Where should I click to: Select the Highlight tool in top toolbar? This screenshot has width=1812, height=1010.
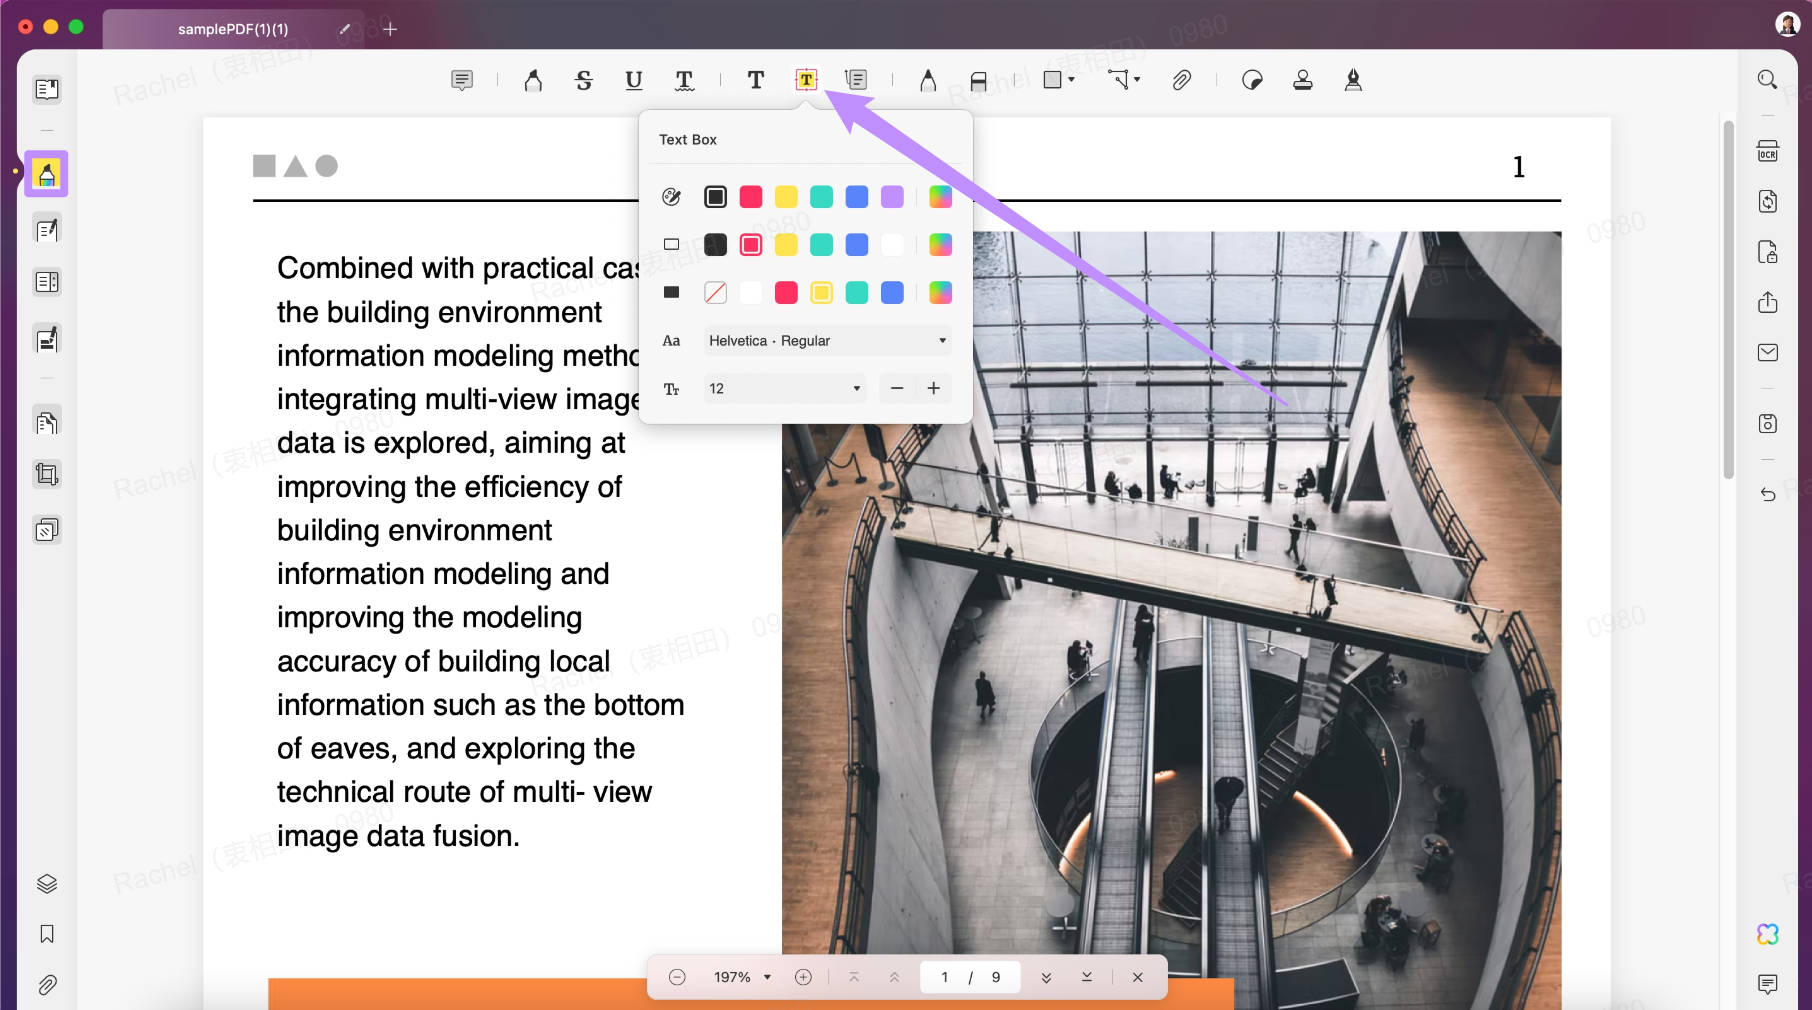(533, 80)
